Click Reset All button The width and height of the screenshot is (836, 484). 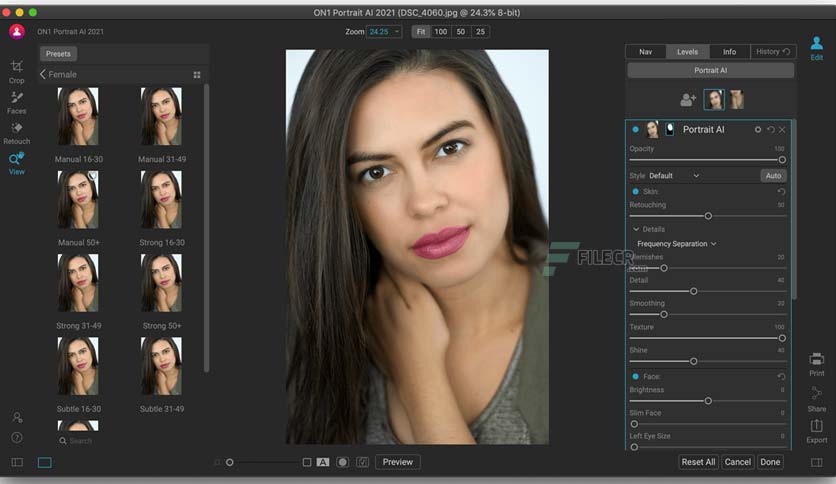point(698,462)
